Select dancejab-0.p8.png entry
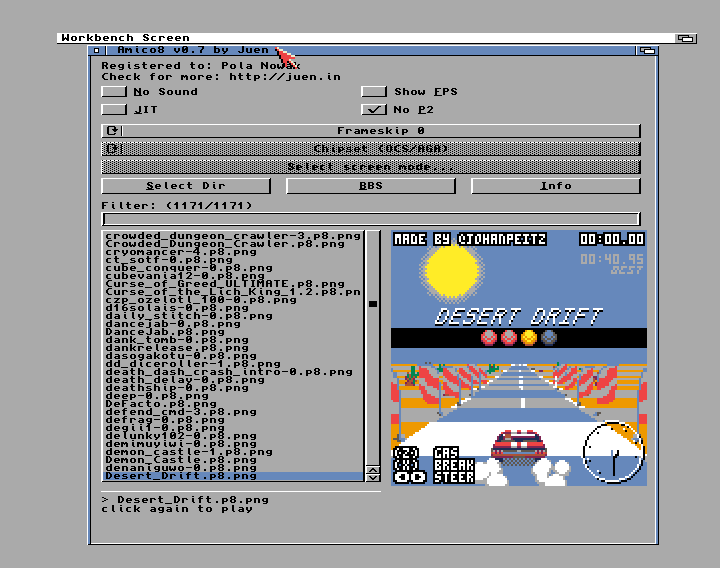The image size is (720, 568). pos(233,324)
